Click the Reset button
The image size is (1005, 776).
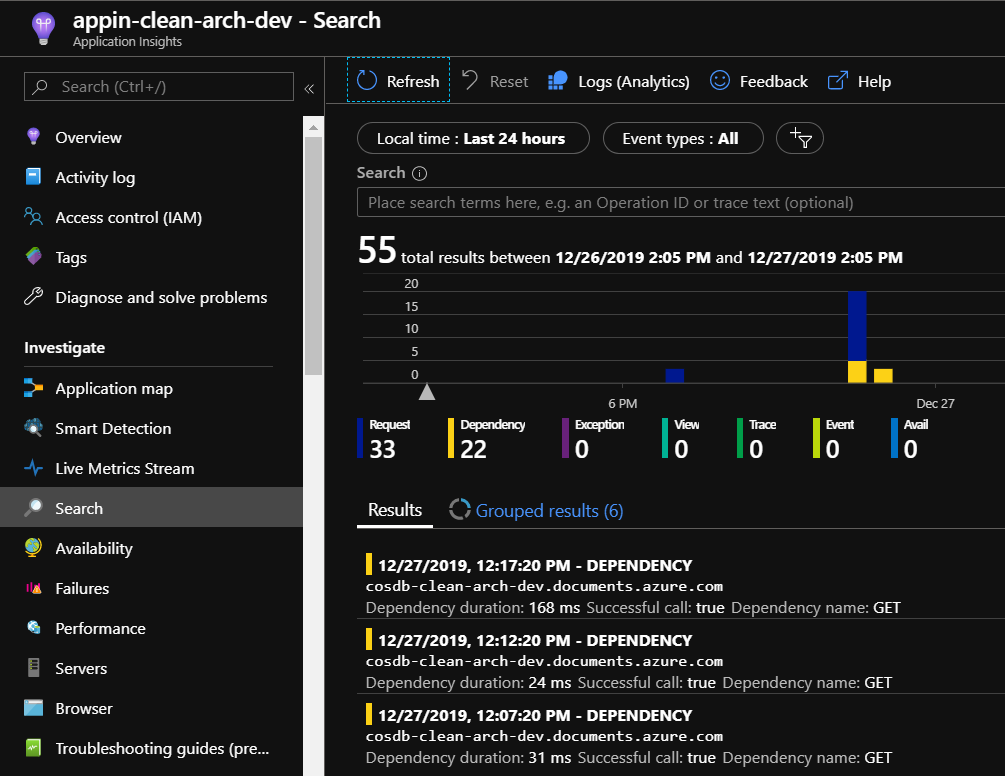point(495,81)
